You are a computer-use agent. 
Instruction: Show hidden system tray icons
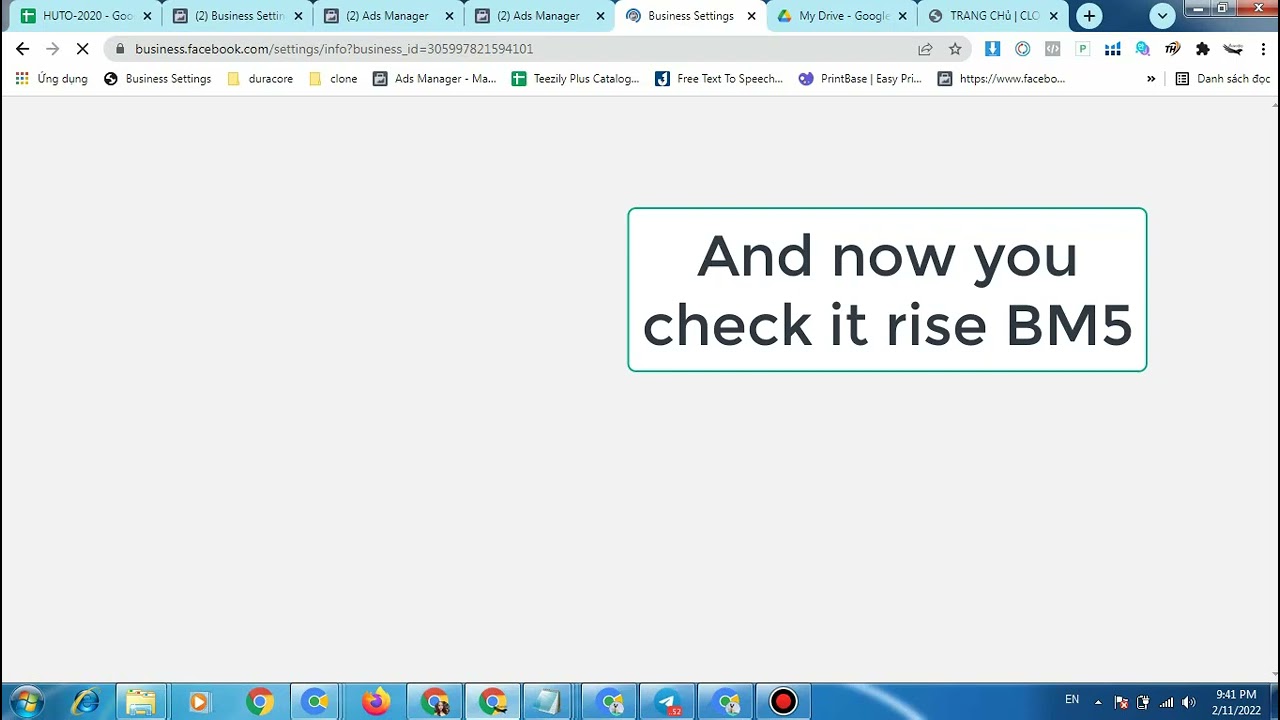1098,702
